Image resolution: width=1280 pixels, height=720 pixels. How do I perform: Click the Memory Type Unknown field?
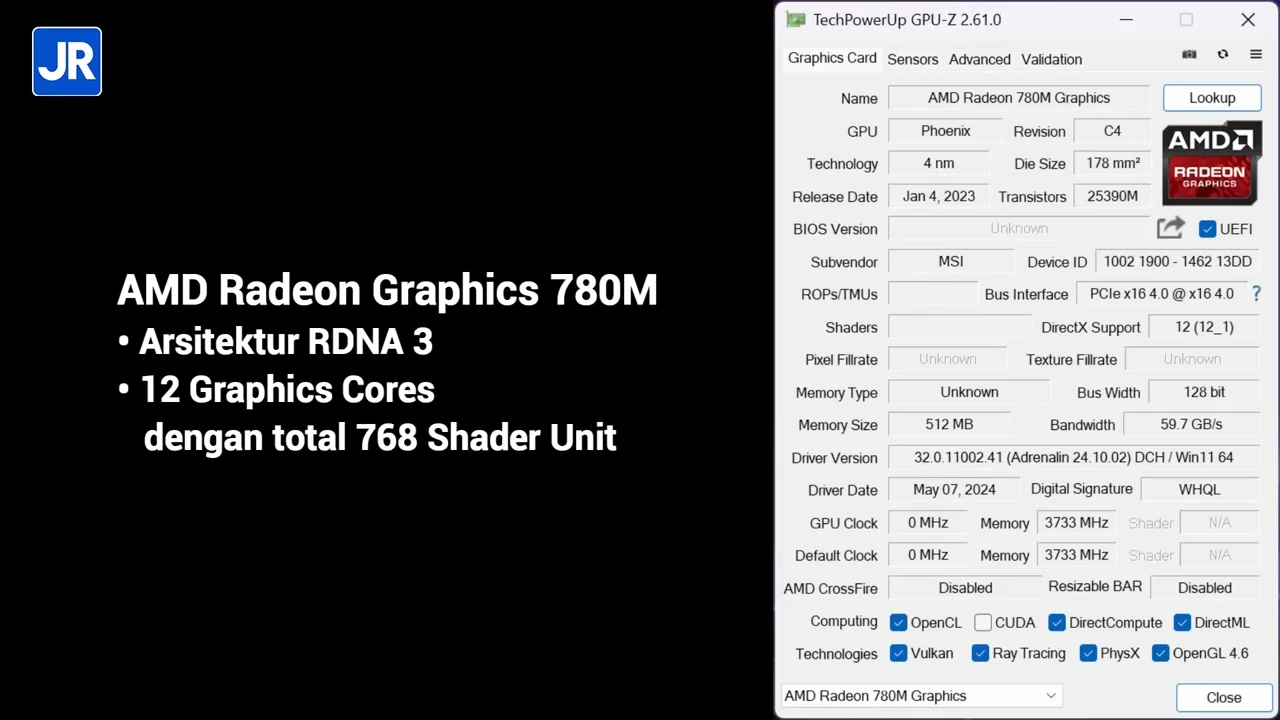969,392
